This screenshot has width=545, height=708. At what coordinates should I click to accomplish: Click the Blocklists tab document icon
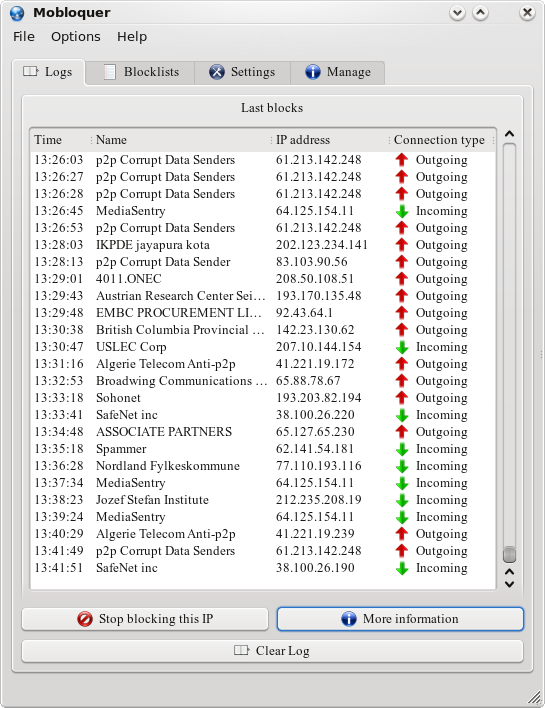(110, 72)
